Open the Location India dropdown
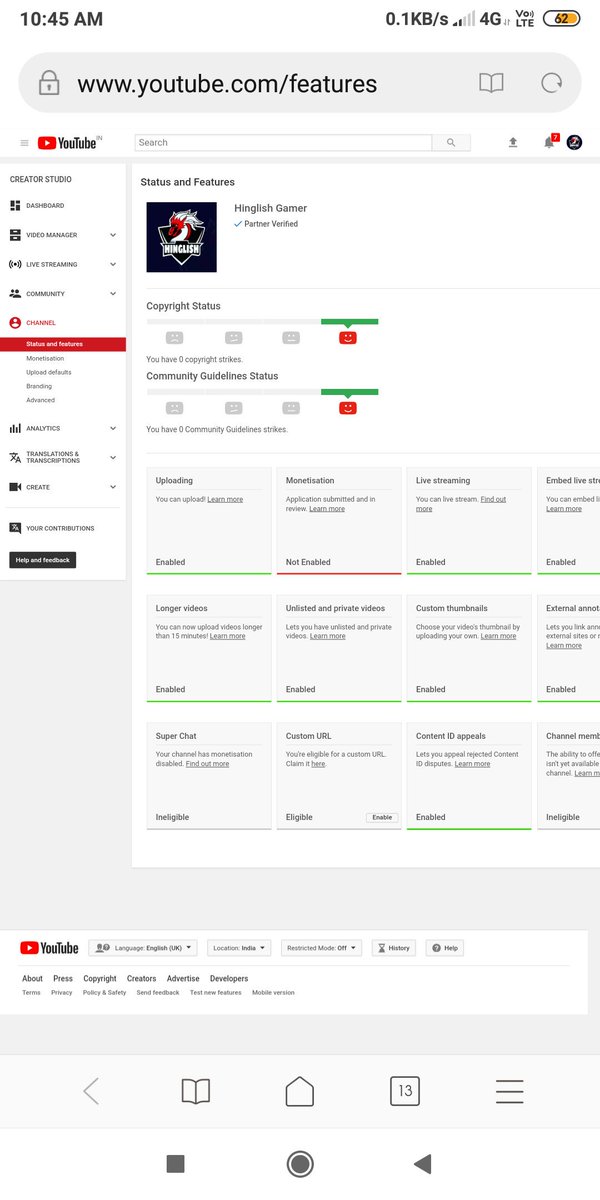The image size is (600, 1200). 239,948
